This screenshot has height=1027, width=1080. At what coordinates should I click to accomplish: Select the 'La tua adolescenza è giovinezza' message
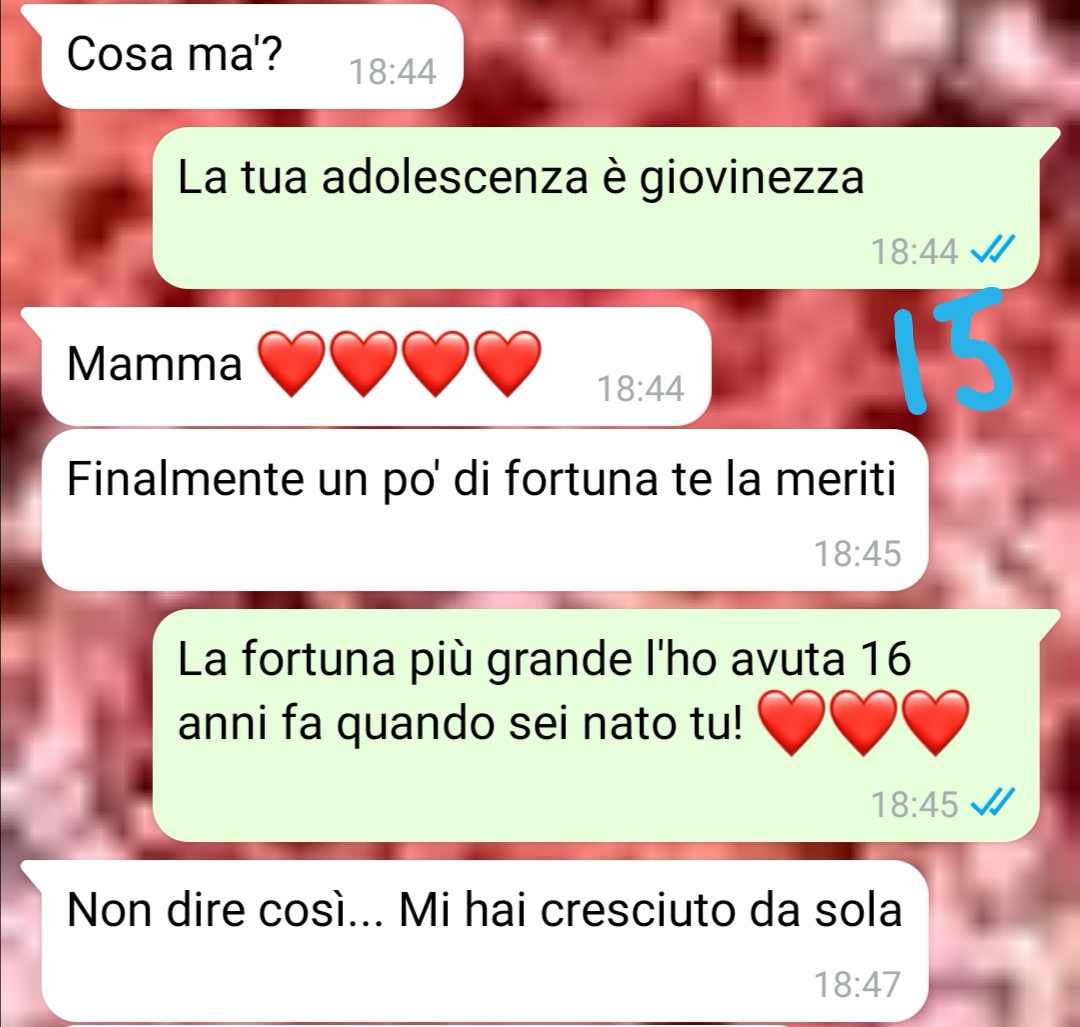pyautogui.click(x=596, y=208)
